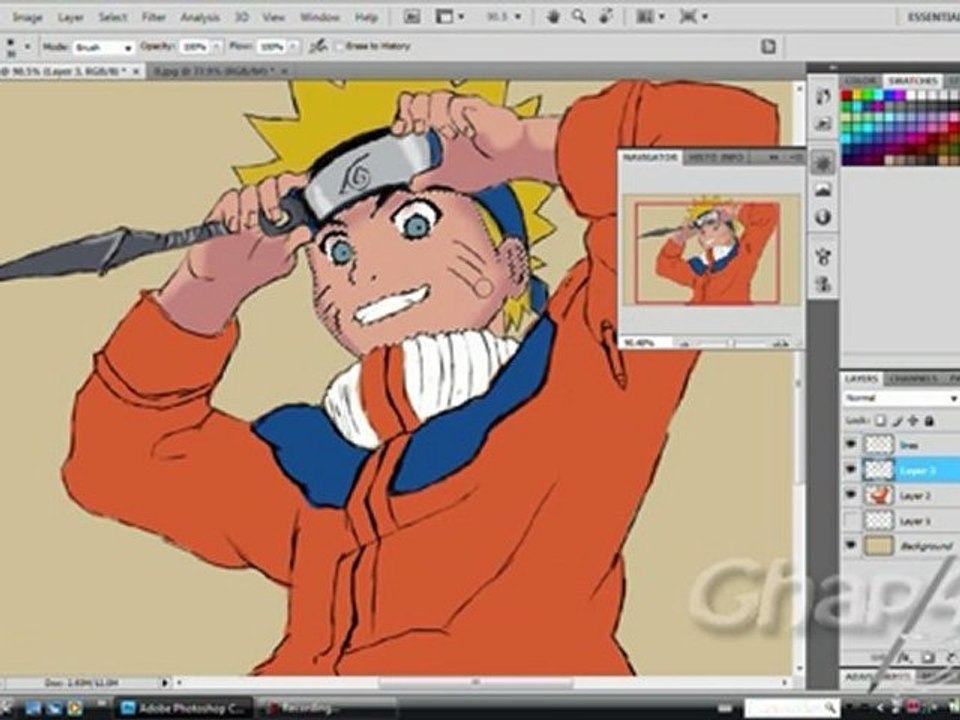Viewport: 960px width, 720px height.
Task: Open the Clone Source icon in panel dock
Action: point(823,284)
